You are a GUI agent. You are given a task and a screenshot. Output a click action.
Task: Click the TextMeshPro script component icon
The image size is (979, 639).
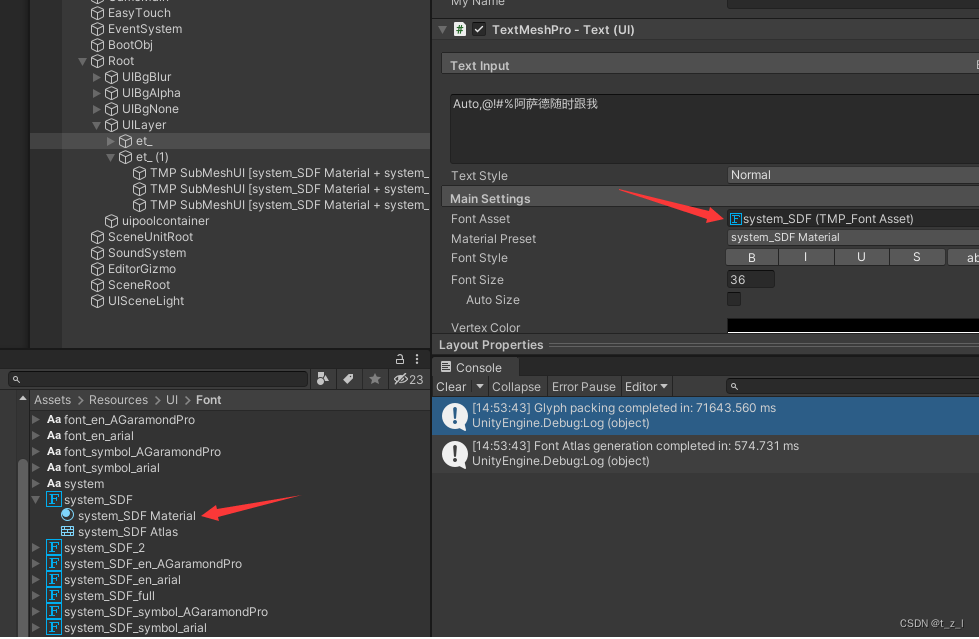(460, 29)
